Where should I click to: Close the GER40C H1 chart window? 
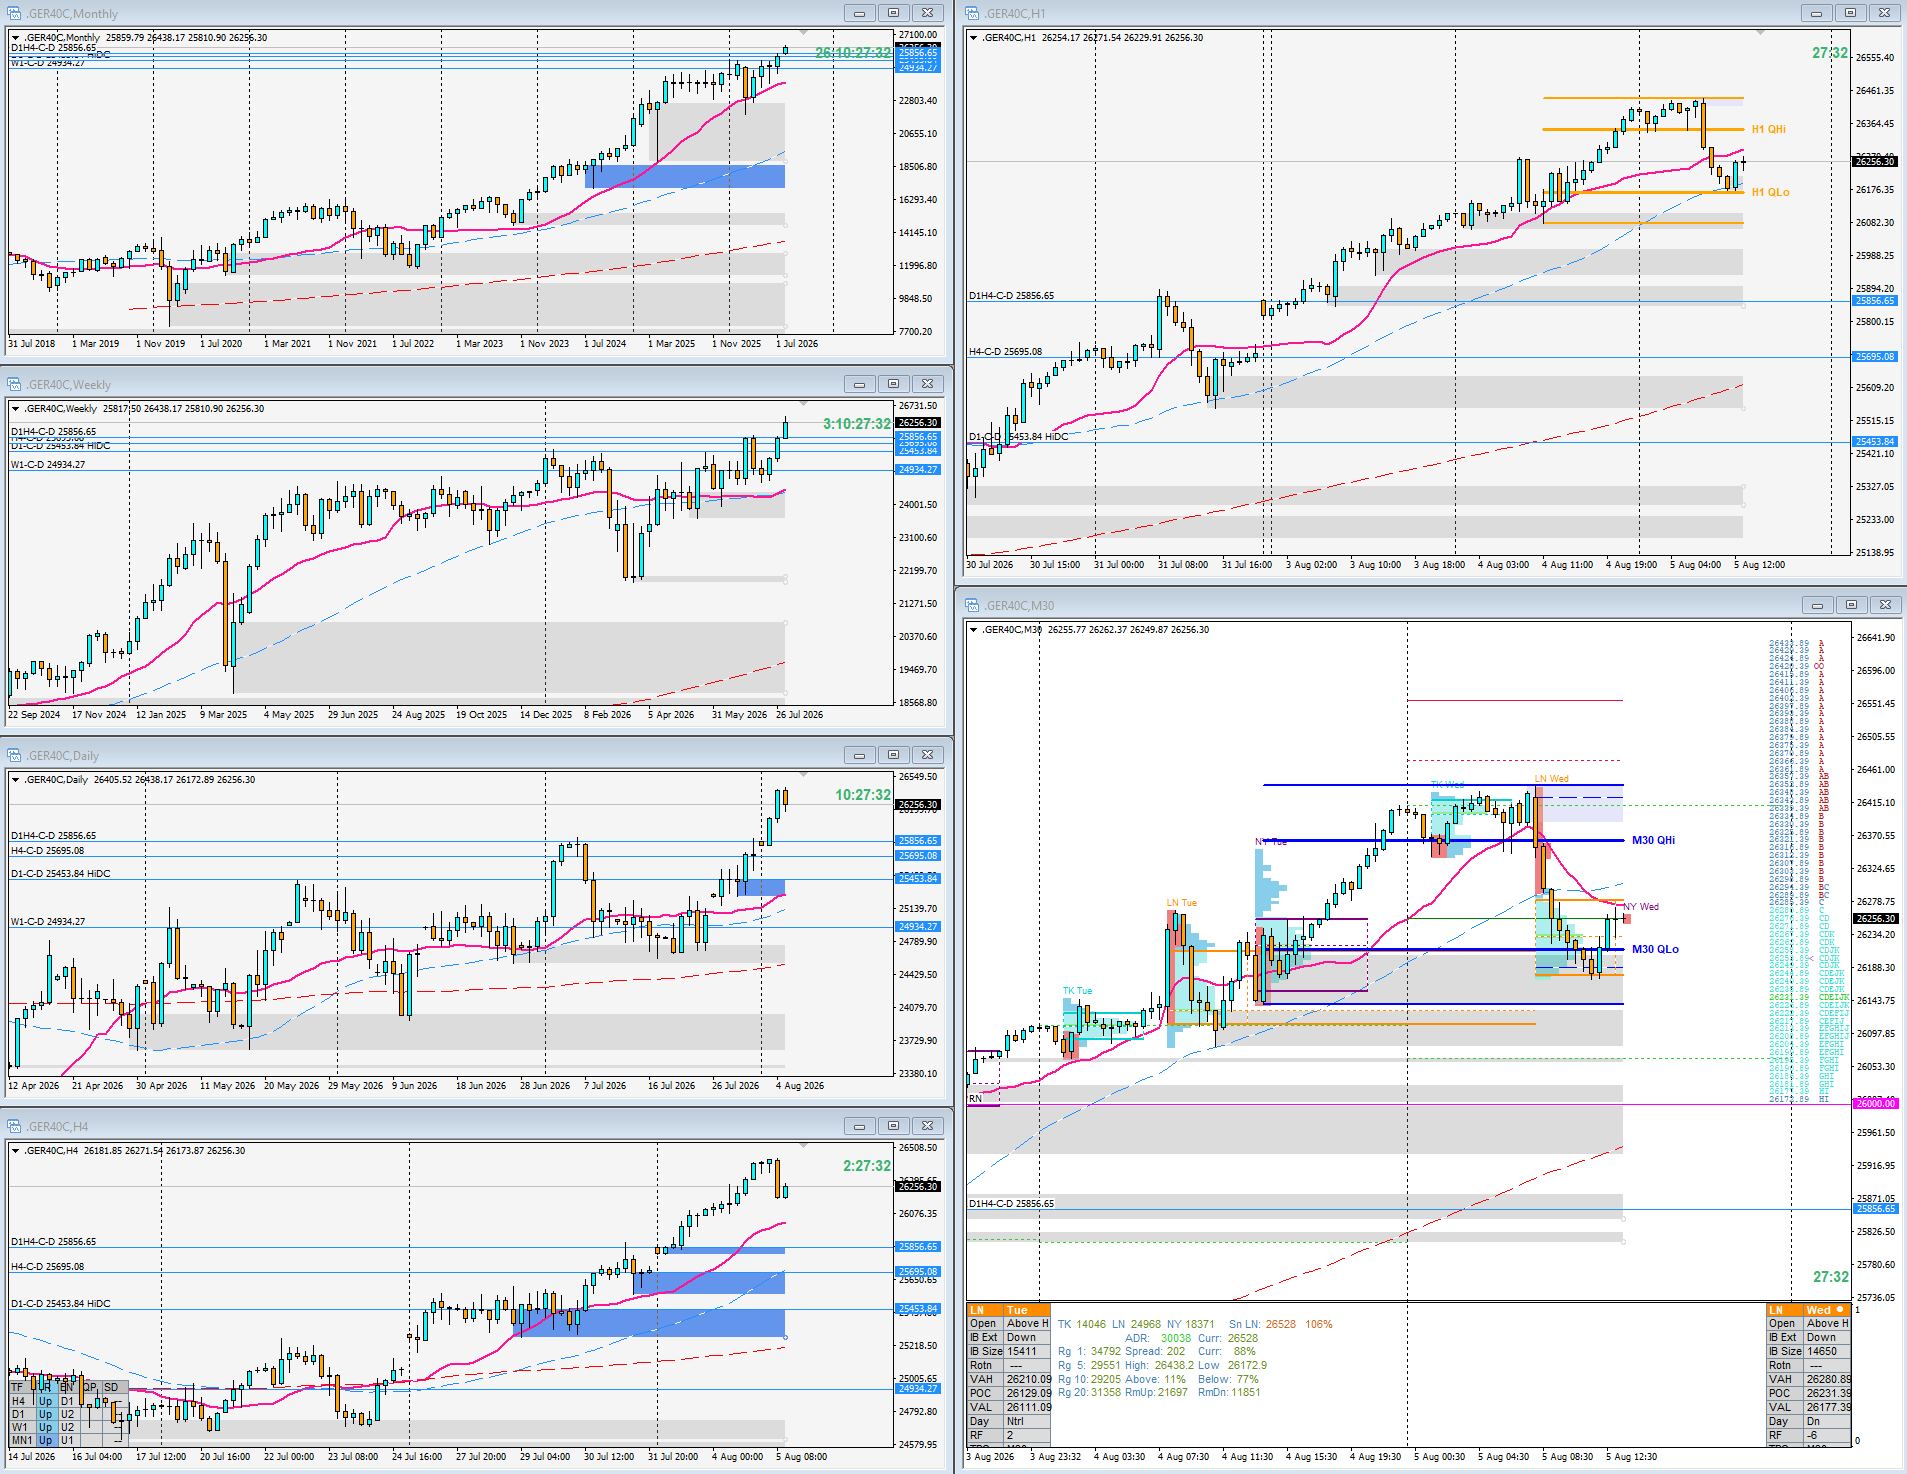1884,13
